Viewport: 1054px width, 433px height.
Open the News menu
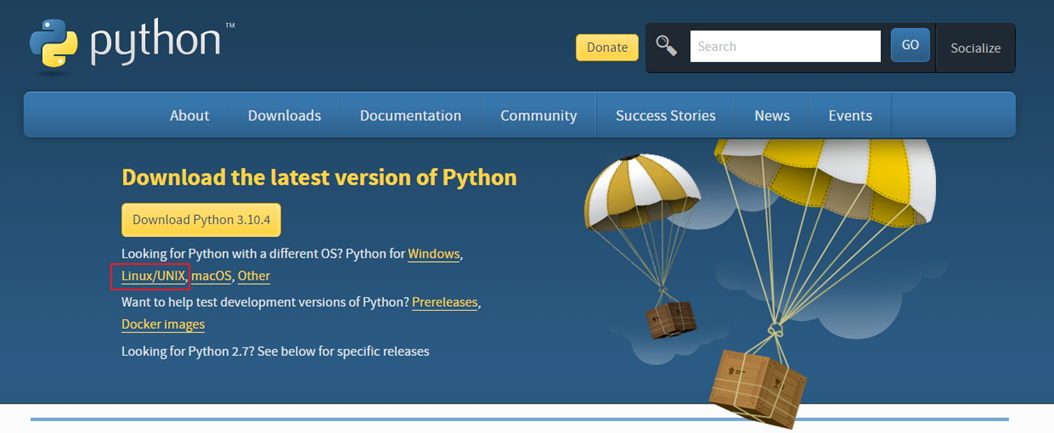coord(772,116)
